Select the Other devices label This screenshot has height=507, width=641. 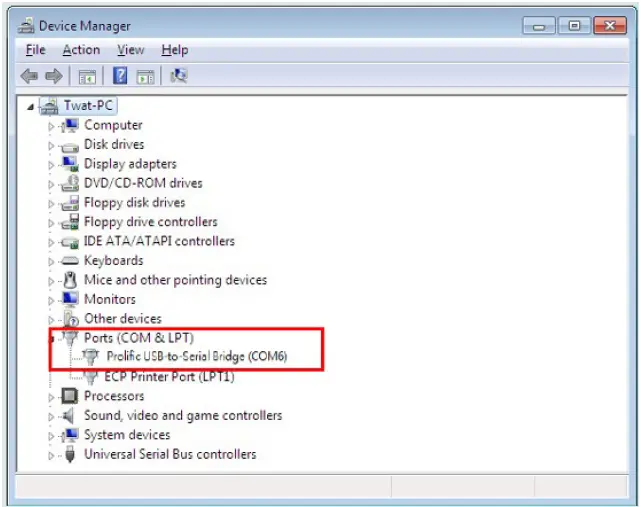[x=123, y=319]
